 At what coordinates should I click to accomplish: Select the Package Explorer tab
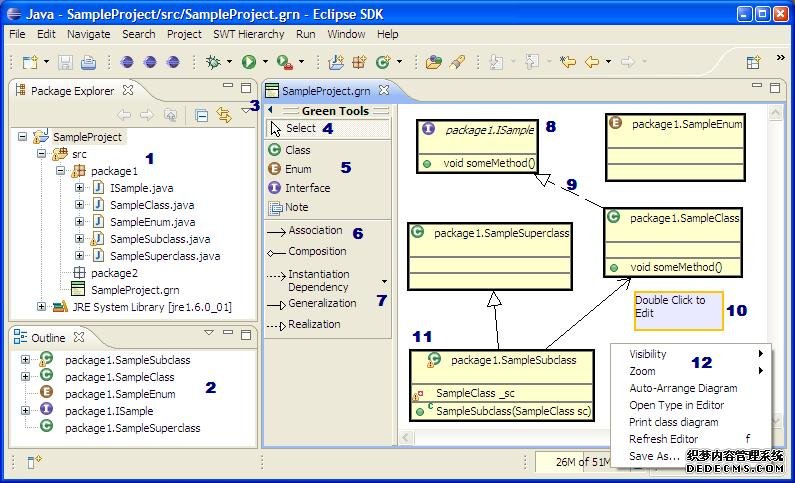tap(72, 91)
